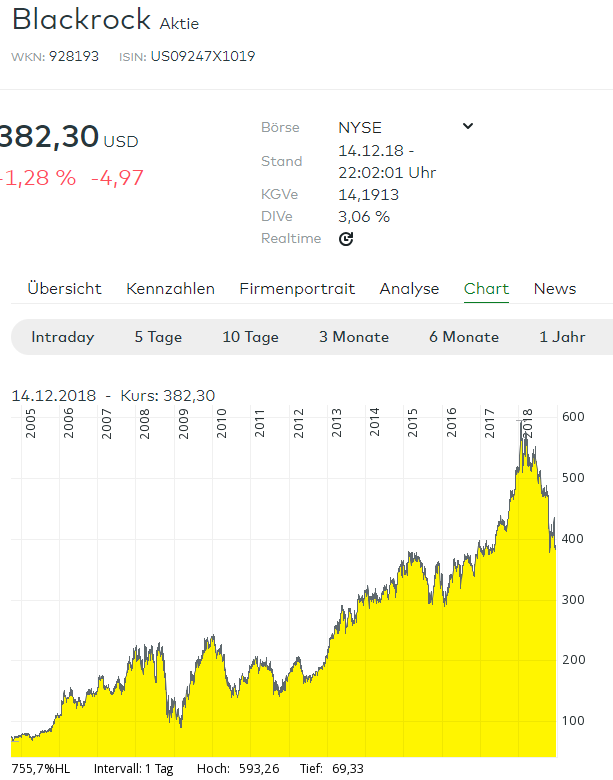This screenshot has width=613, height=780.
Task: Click the NYSE exchange value
Action: (360, 128)
